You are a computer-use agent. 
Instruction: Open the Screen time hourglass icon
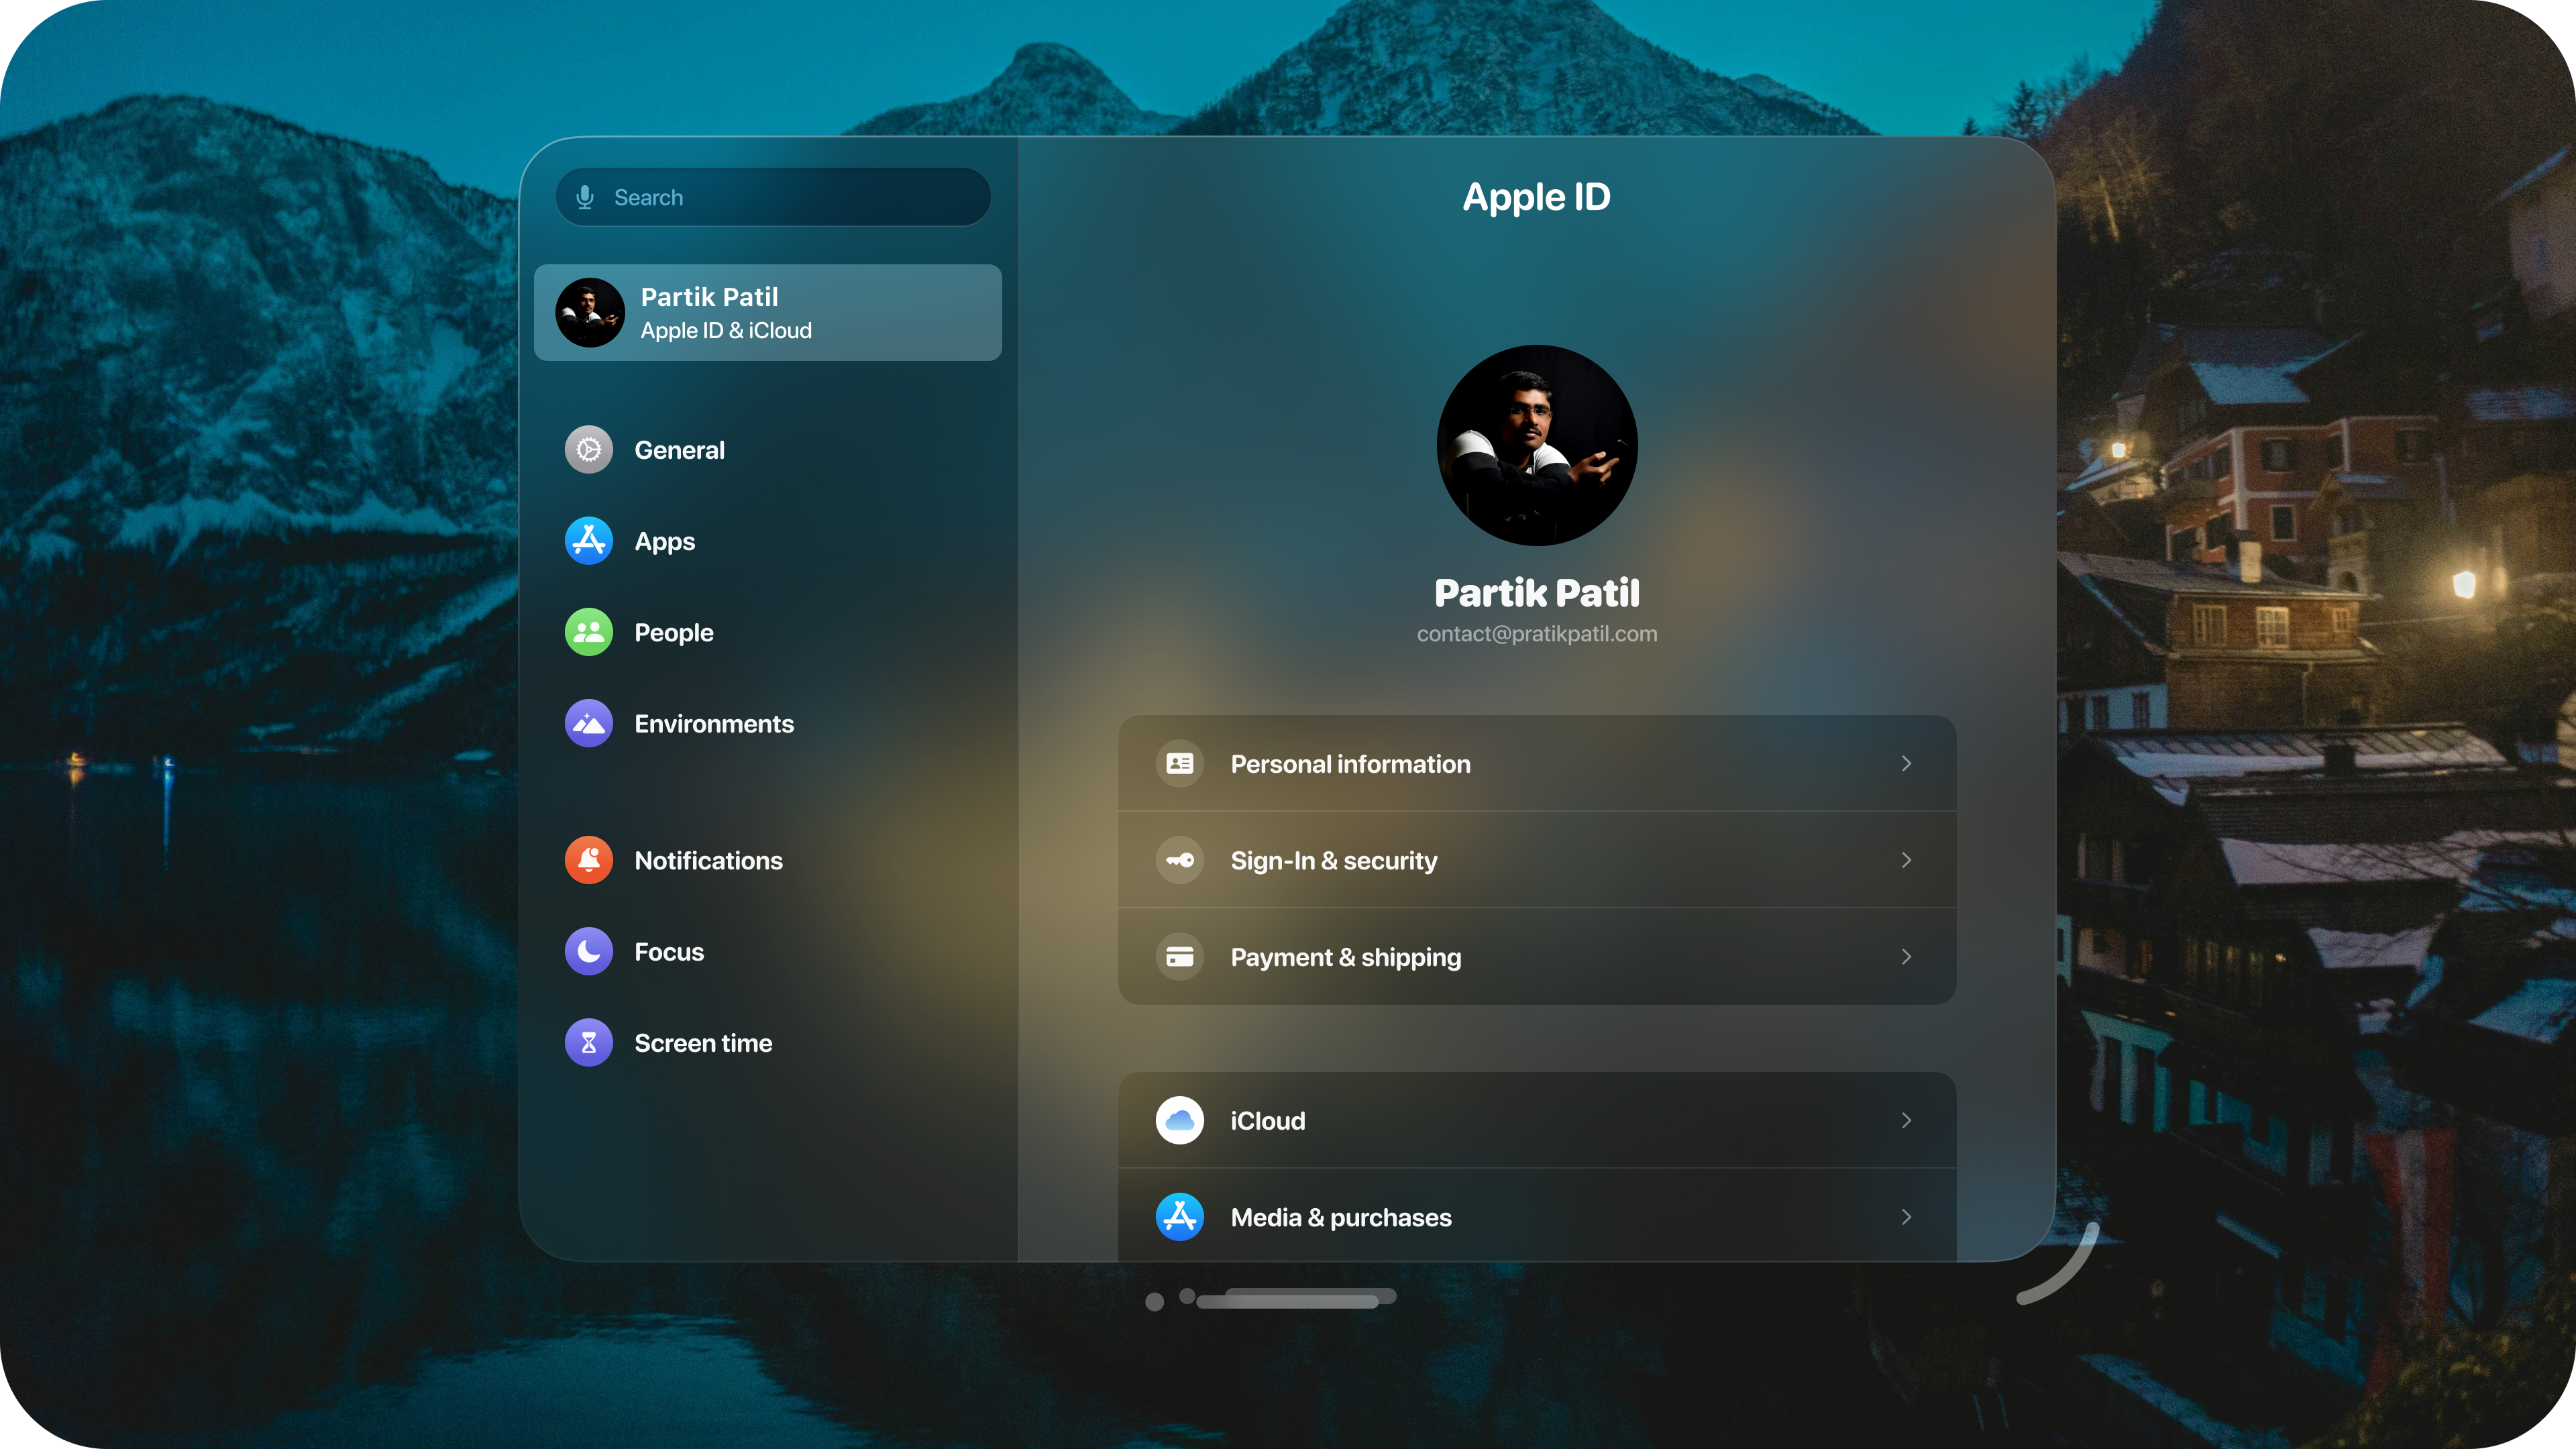(589, 1043)
